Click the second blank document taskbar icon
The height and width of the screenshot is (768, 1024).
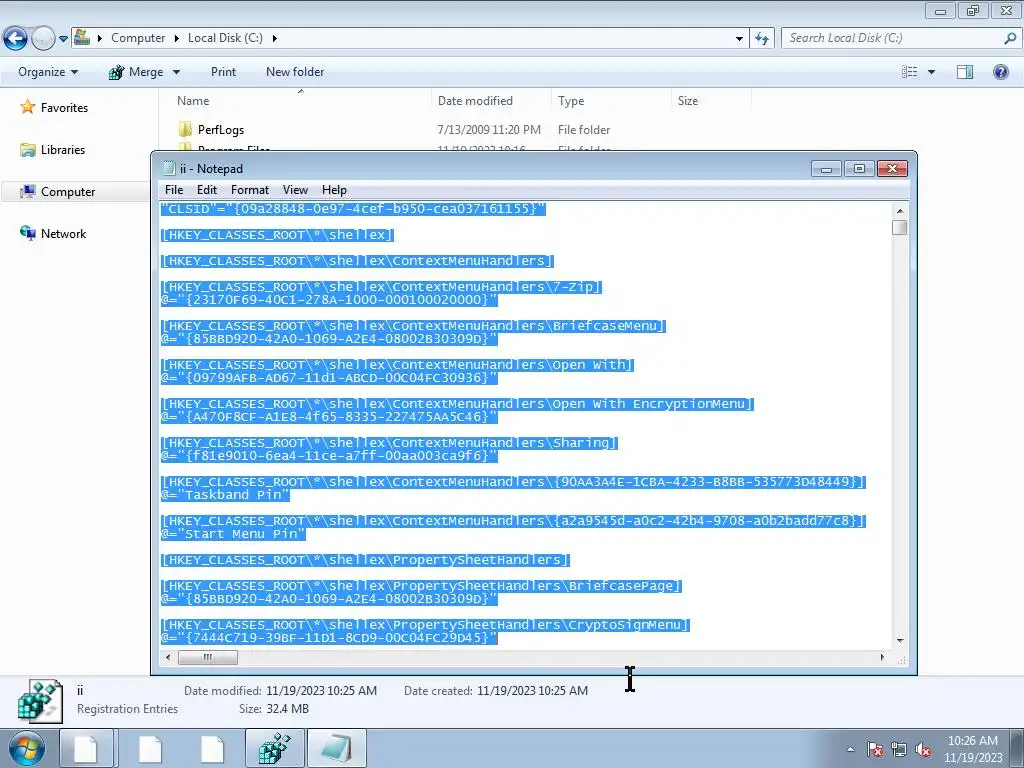pyautogui.click(x=150, y=748)
